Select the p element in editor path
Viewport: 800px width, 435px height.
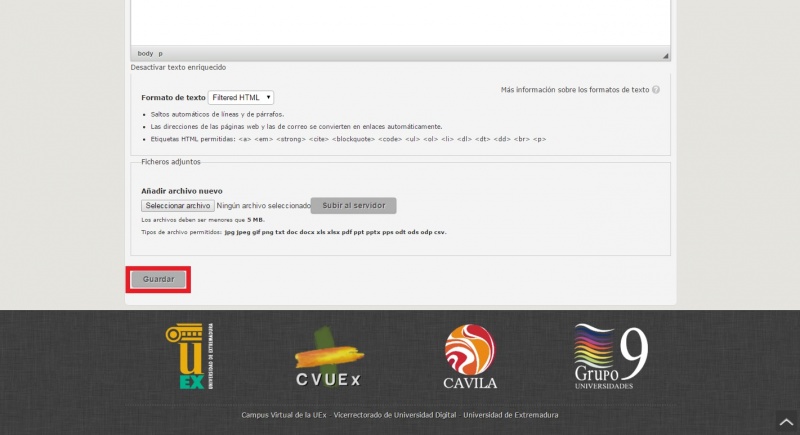(x=160, y=53)
